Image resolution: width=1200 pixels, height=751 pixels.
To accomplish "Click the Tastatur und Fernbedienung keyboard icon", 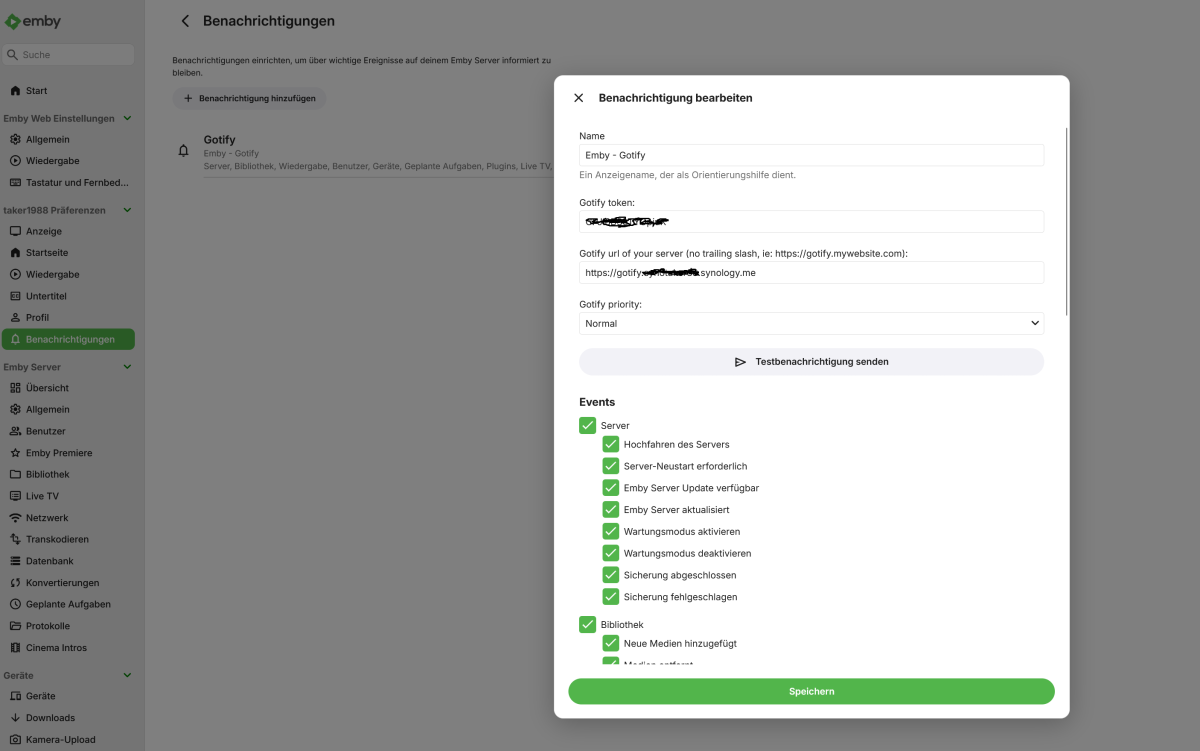I will click(15, 183).
